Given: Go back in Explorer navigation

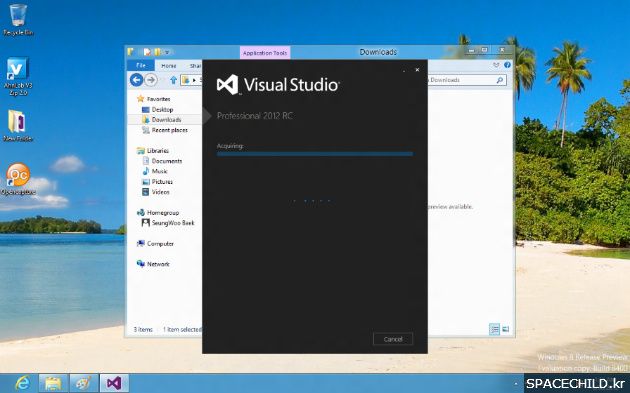Looking at the screenshot, I should click(x=137, y=80).
